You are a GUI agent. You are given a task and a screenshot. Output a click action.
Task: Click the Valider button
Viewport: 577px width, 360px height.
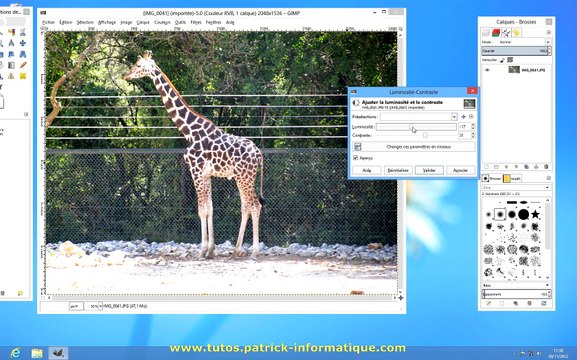coord(429,170)
